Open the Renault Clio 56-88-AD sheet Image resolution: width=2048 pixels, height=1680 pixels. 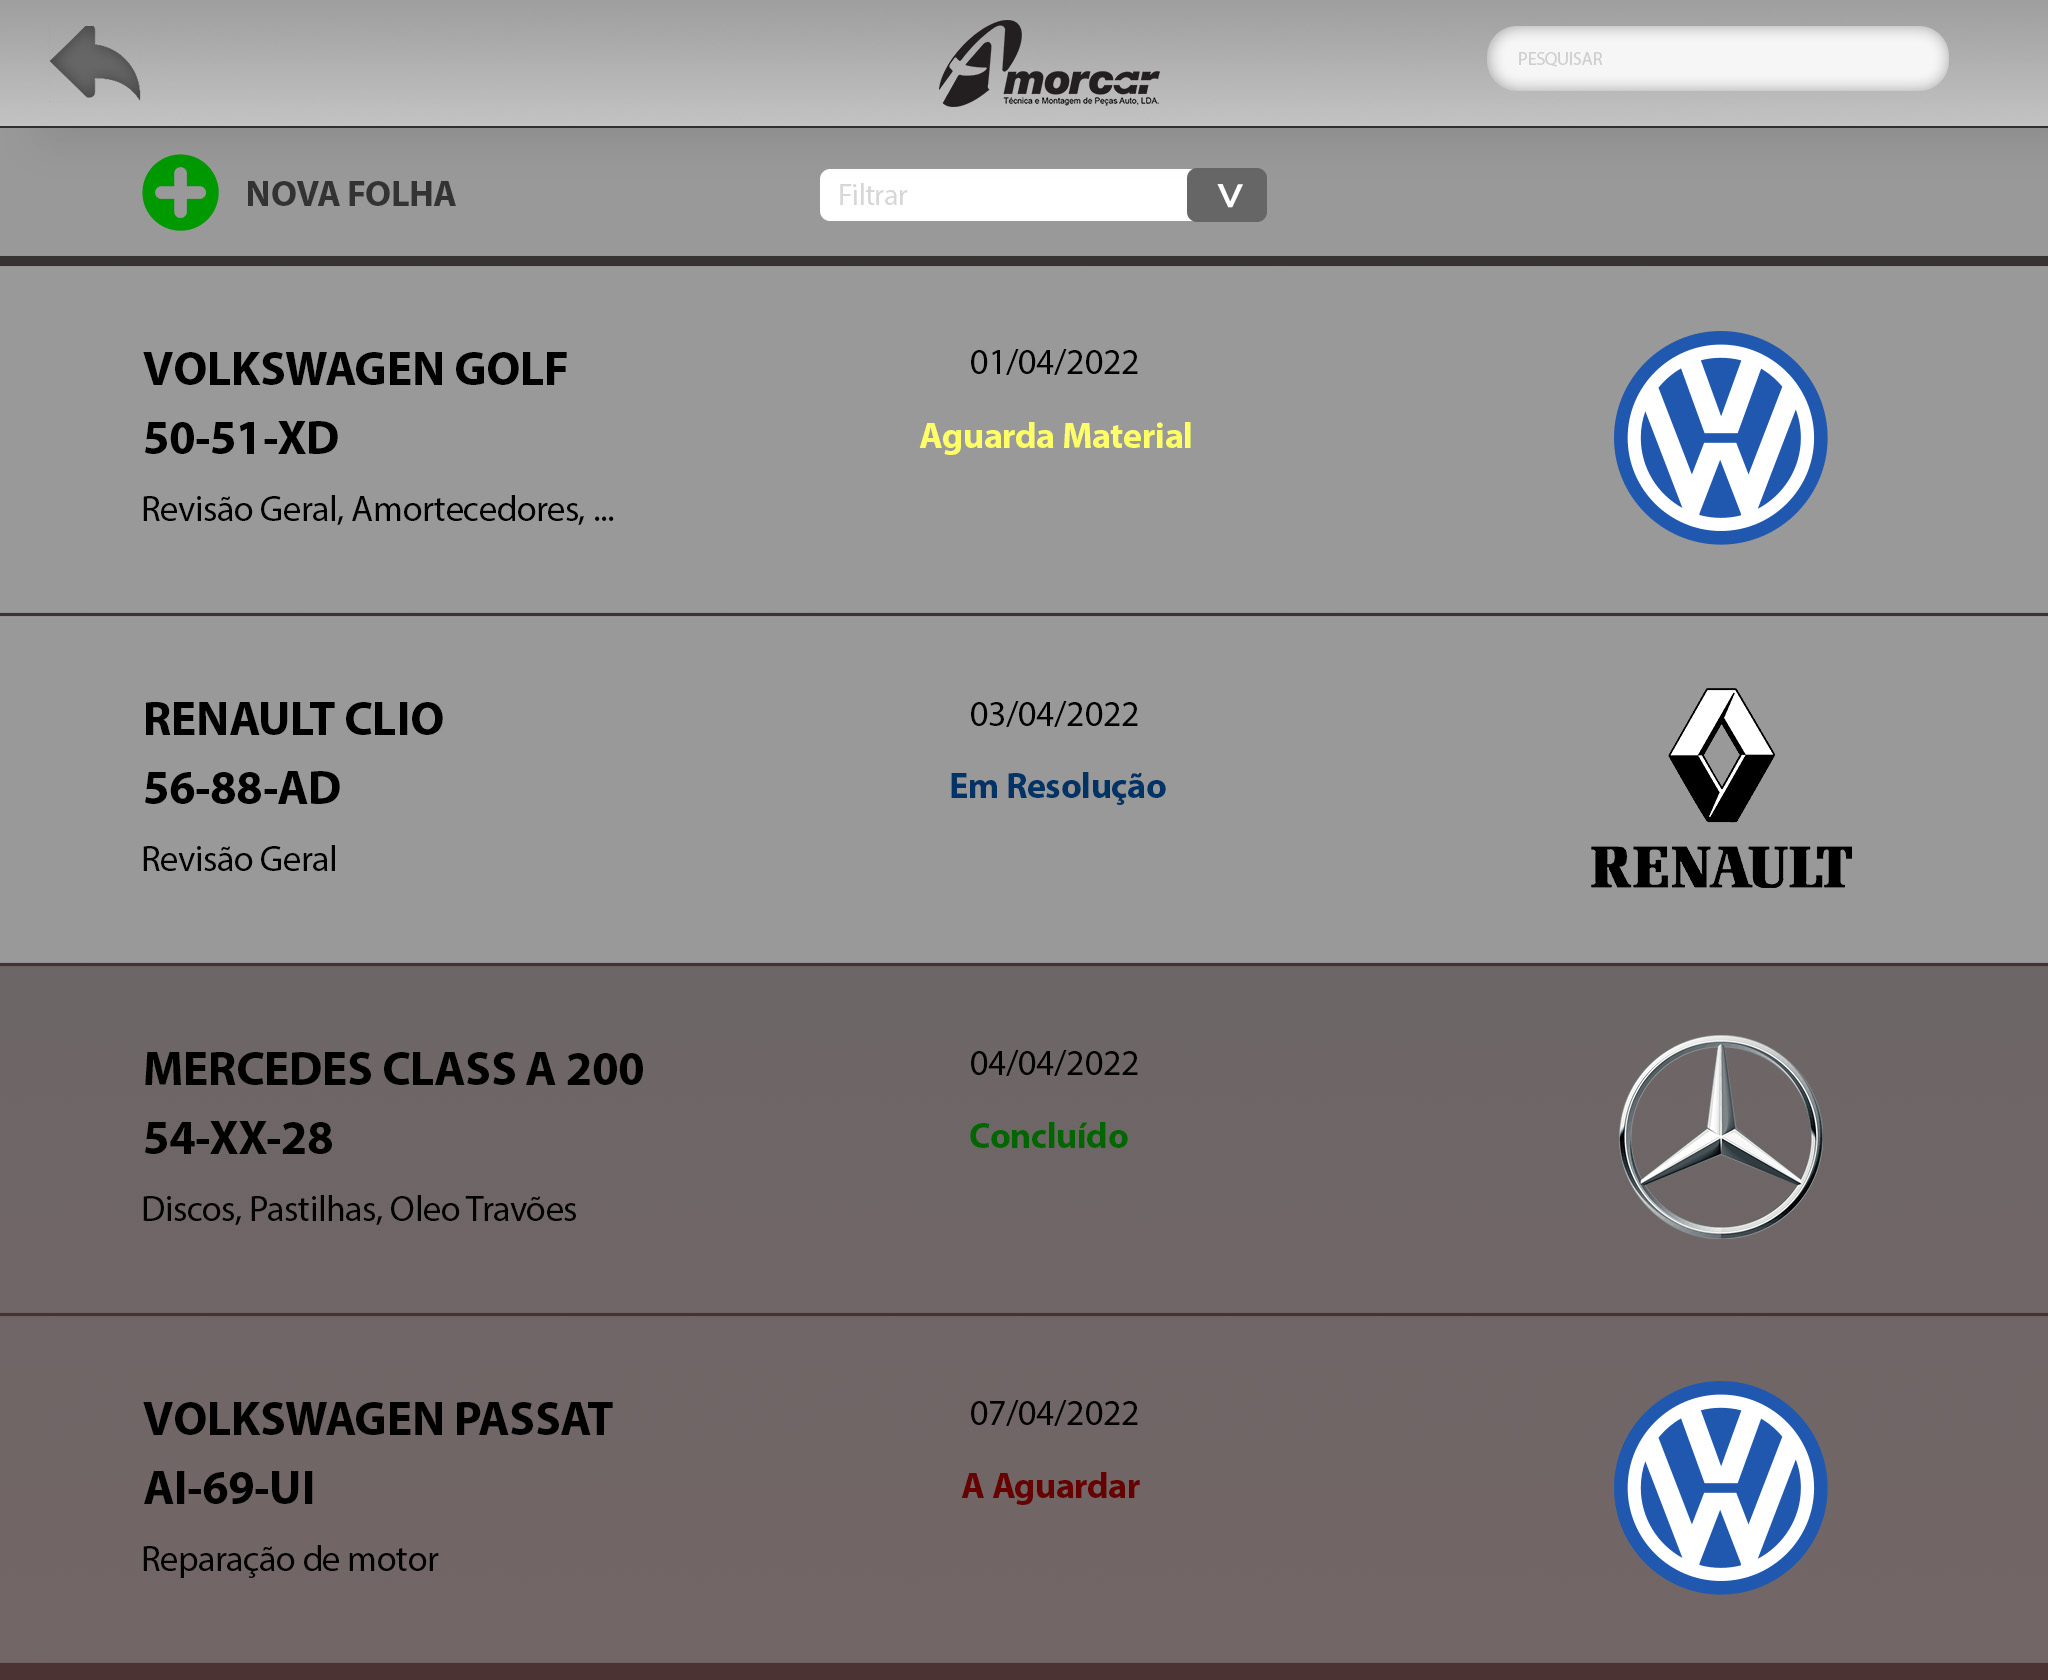pyautogui.click(x=1024, y=790)
